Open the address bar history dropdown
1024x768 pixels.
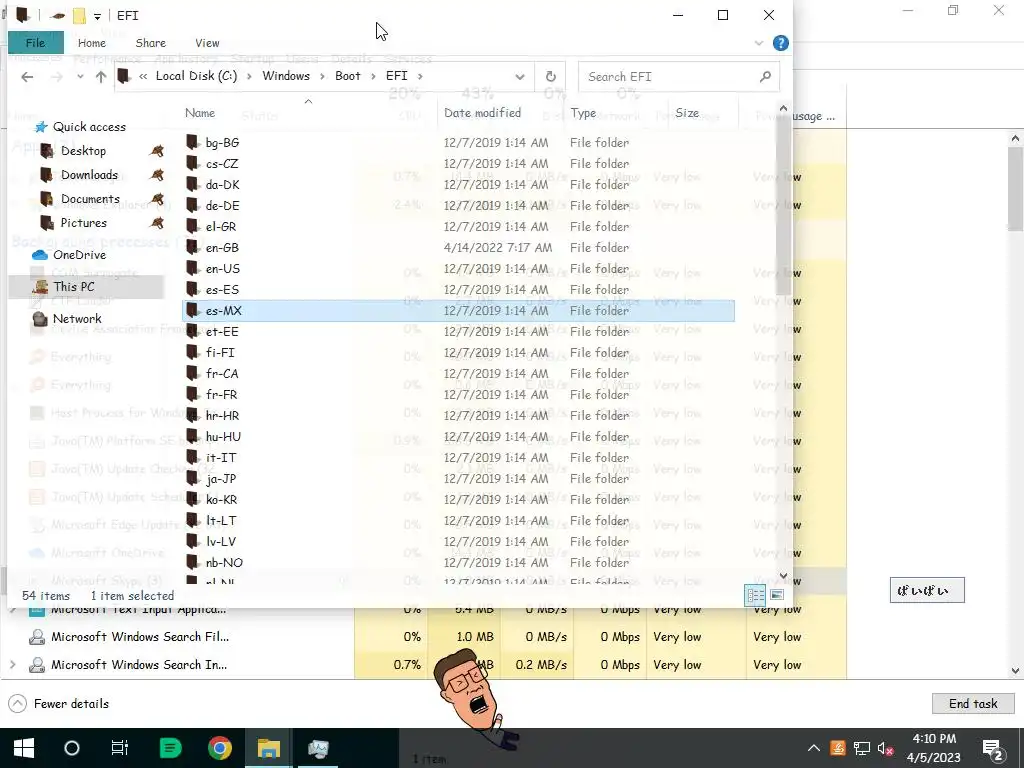tap(520, 77)
